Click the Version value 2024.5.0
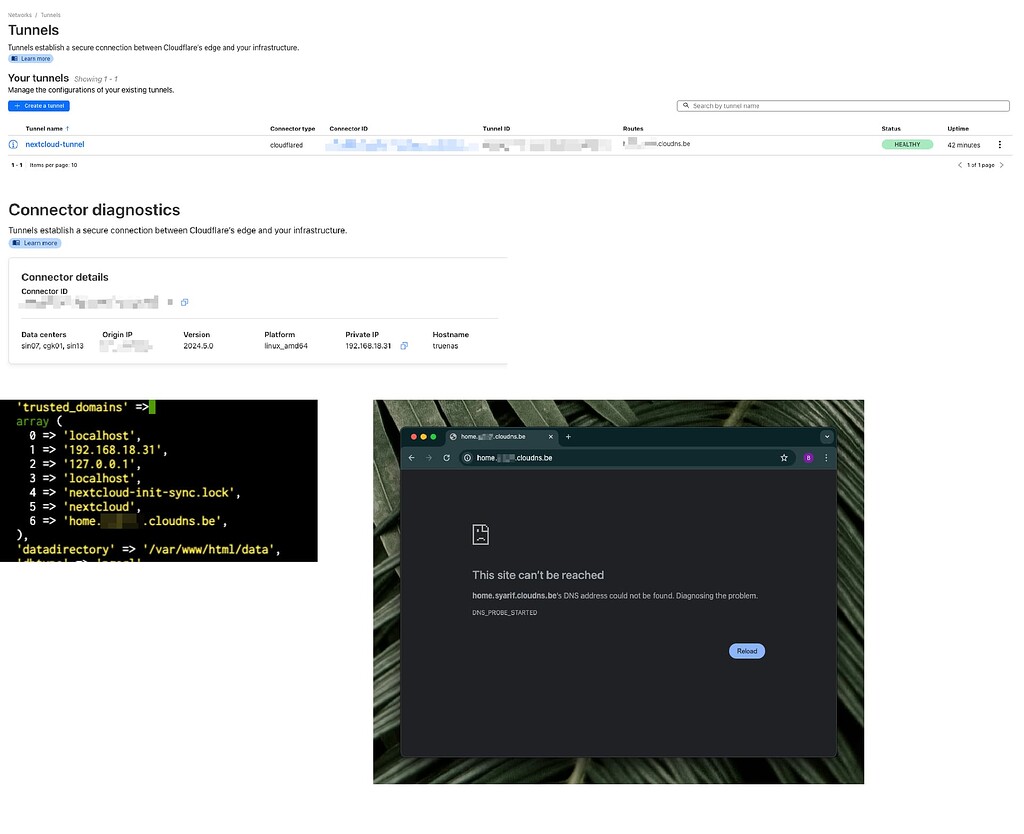The image size is (1024, 834). 198,346
